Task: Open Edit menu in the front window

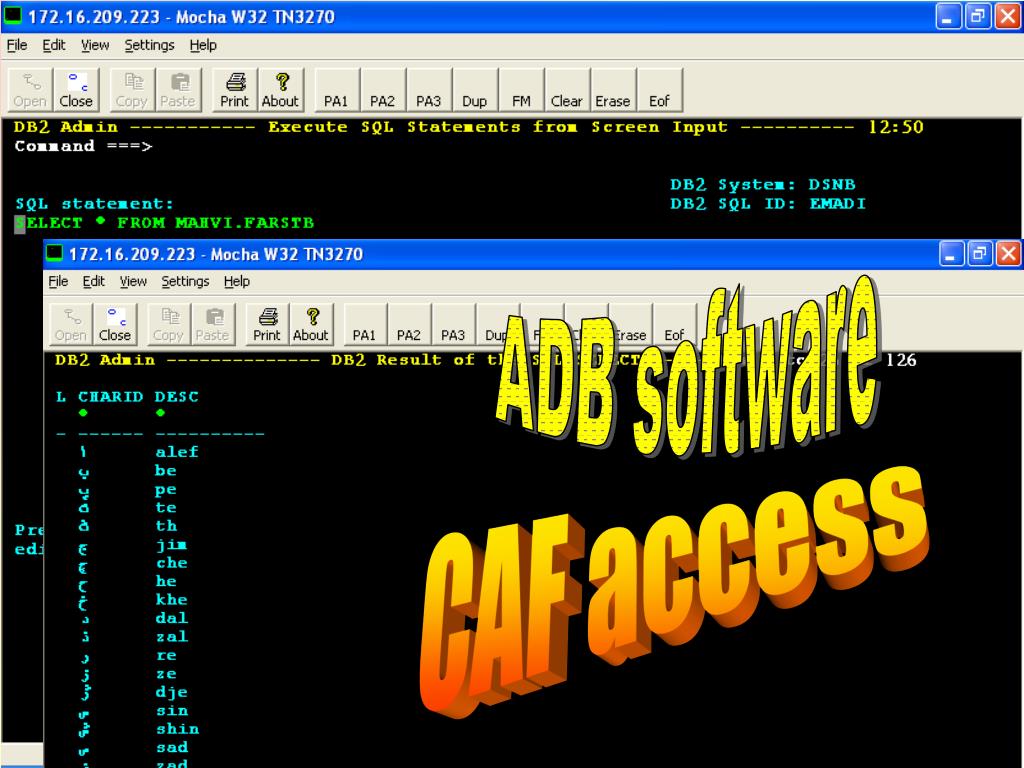Action: click(x=94, y=281)
